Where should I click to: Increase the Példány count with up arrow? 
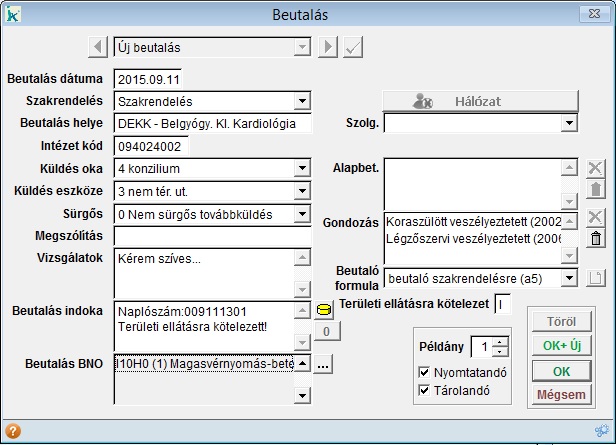tap(500, 342)
